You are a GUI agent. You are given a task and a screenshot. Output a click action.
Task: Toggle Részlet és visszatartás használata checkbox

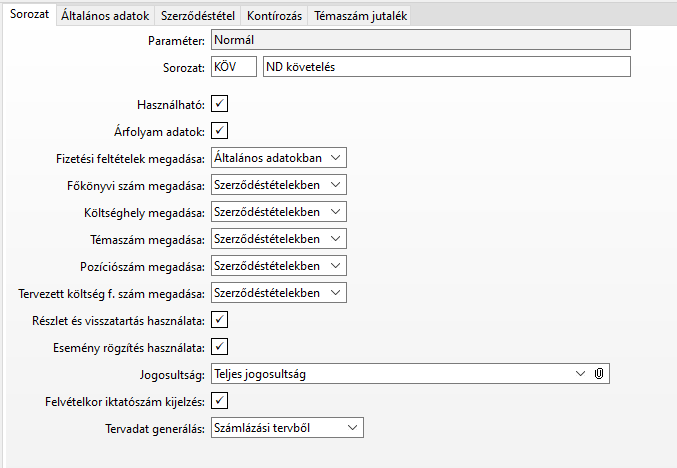219,320
